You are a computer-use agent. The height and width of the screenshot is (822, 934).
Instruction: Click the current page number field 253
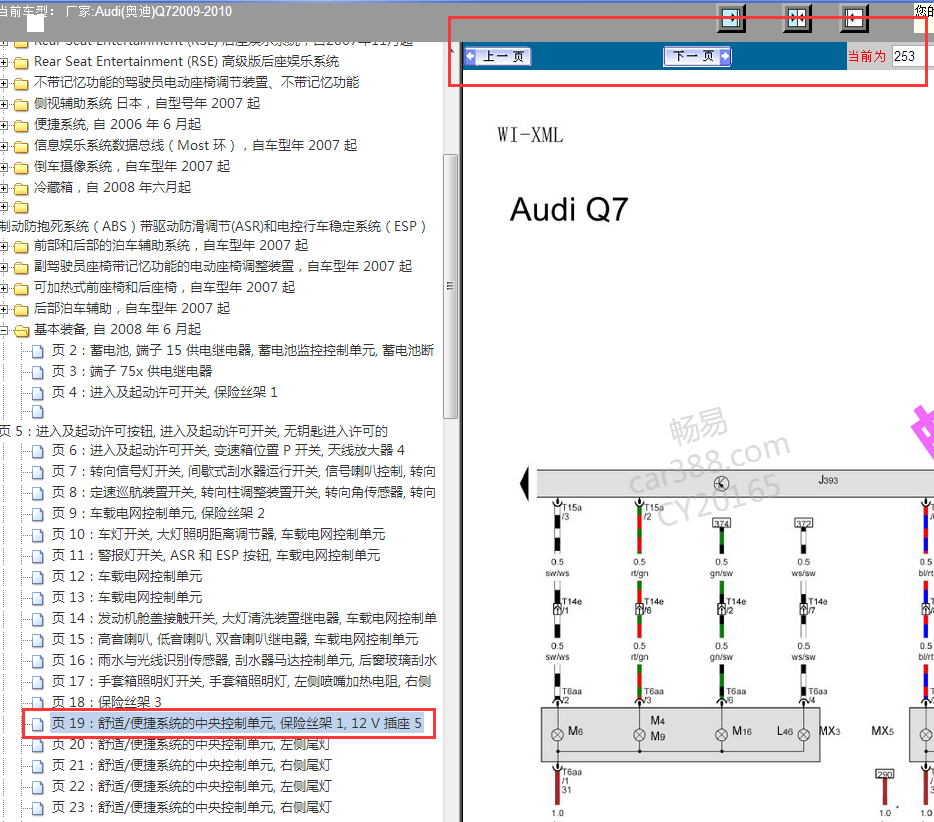point(908,57)
